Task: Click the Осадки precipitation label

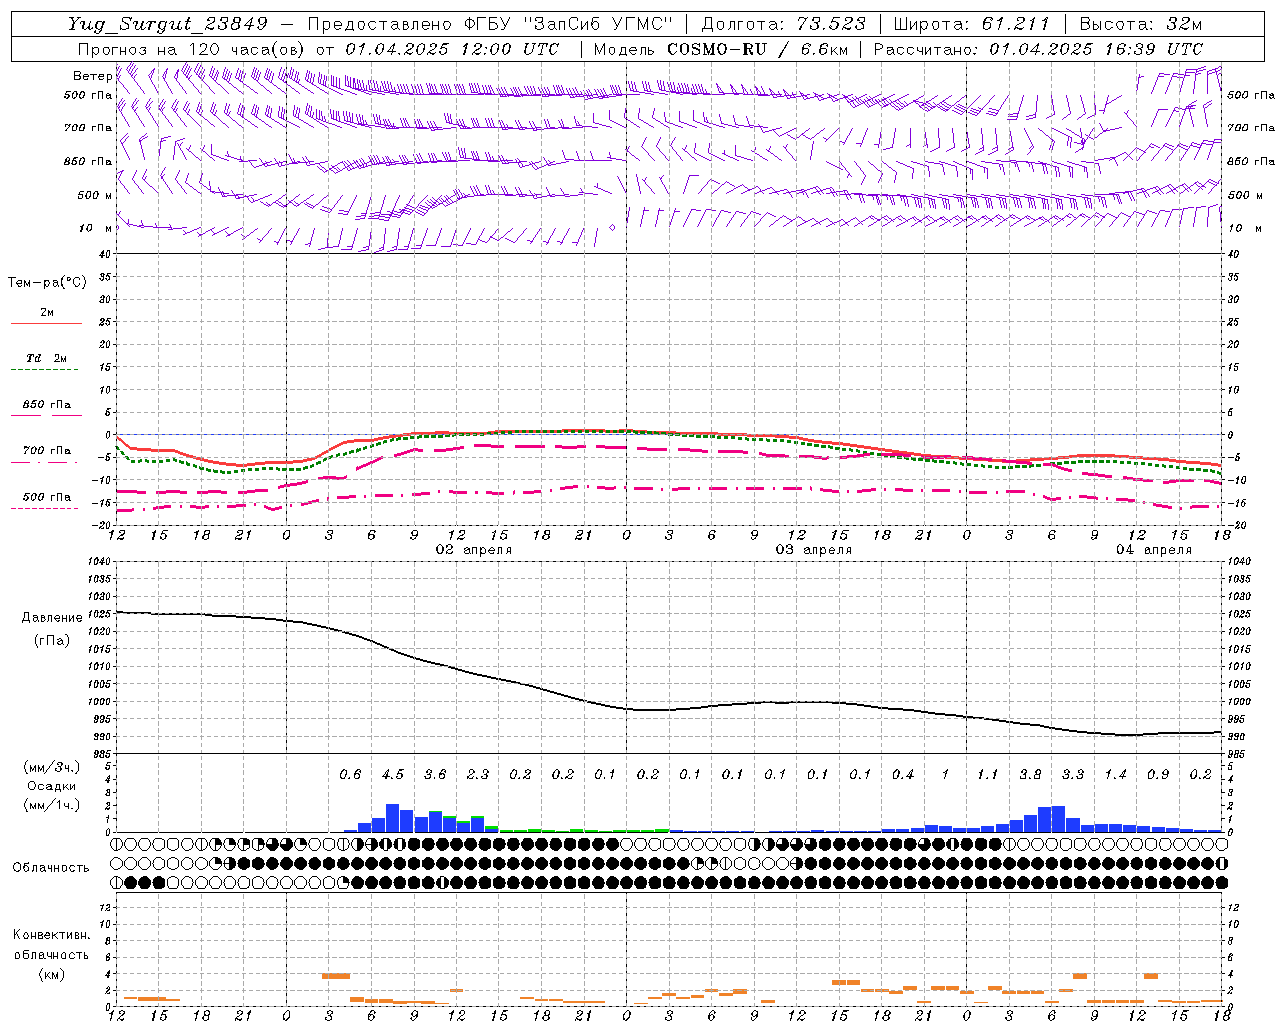Action: (52, 787)
